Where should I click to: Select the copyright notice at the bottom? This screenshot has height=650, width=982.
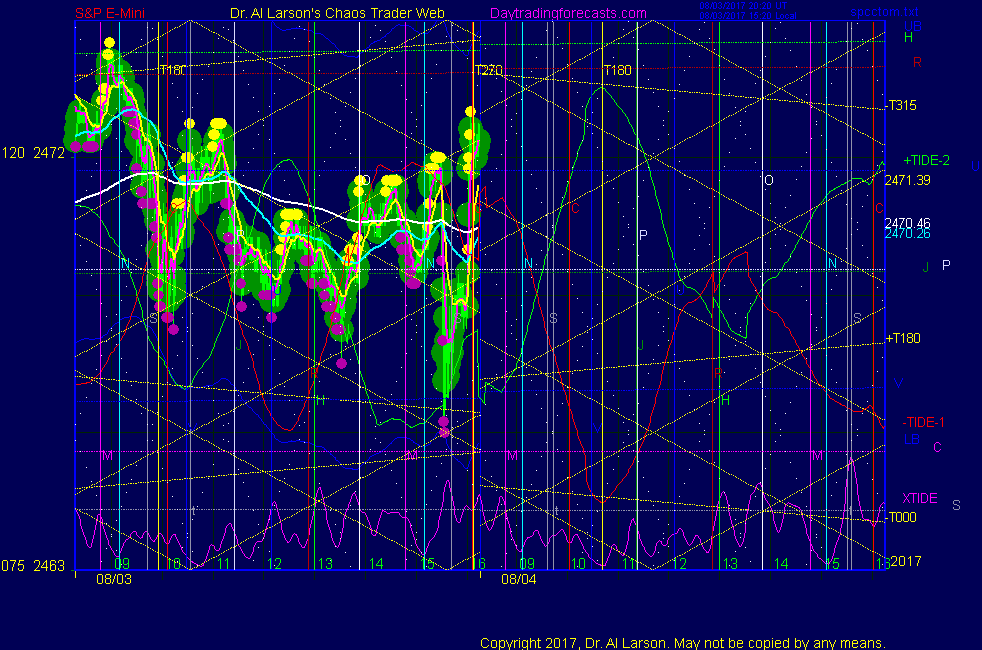[x=683, y=643]
